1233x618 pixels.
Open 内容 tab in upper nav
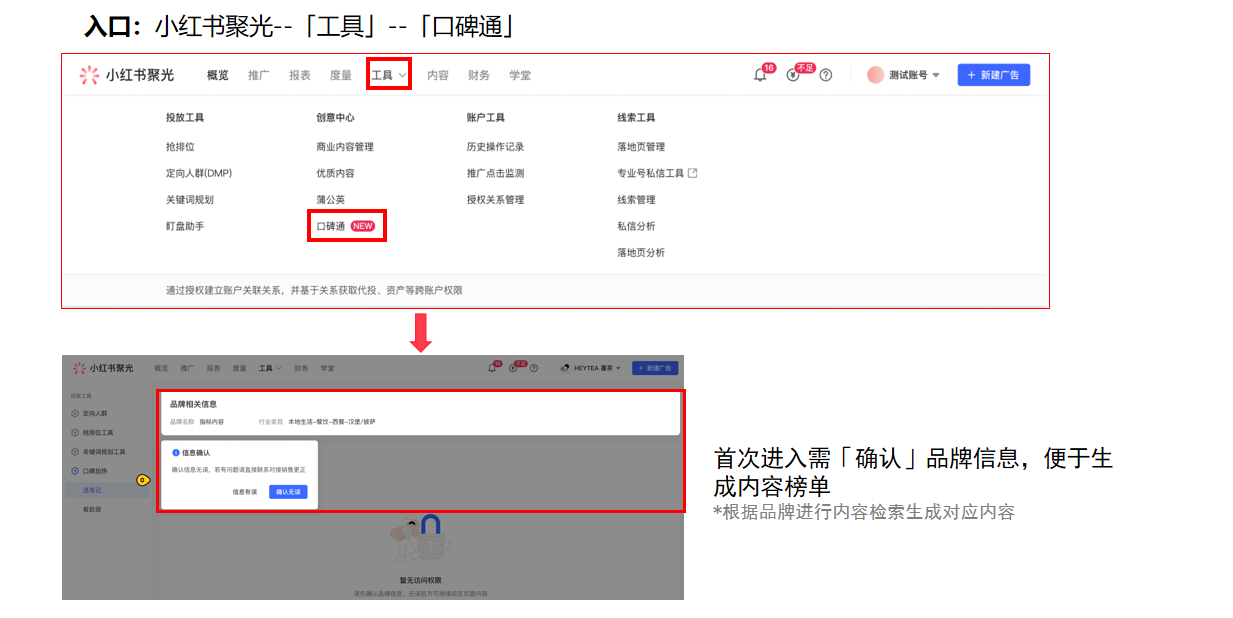pyautogui.click(x=438, y=75)
